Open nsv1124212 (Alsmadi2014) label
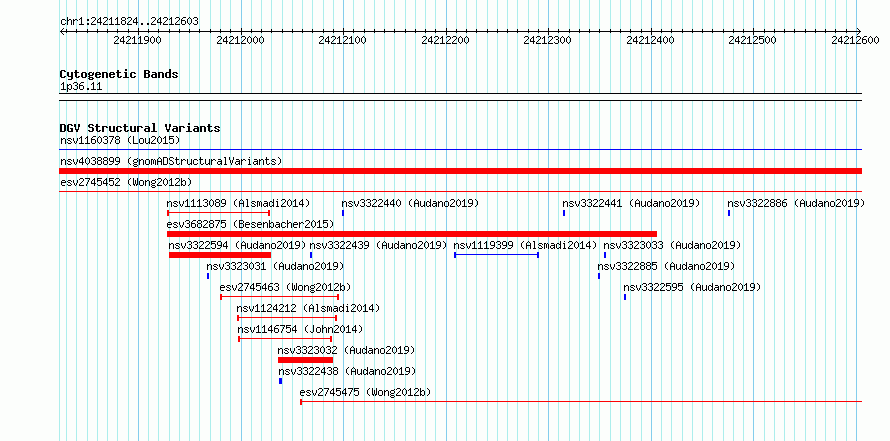 pos(308,308)
